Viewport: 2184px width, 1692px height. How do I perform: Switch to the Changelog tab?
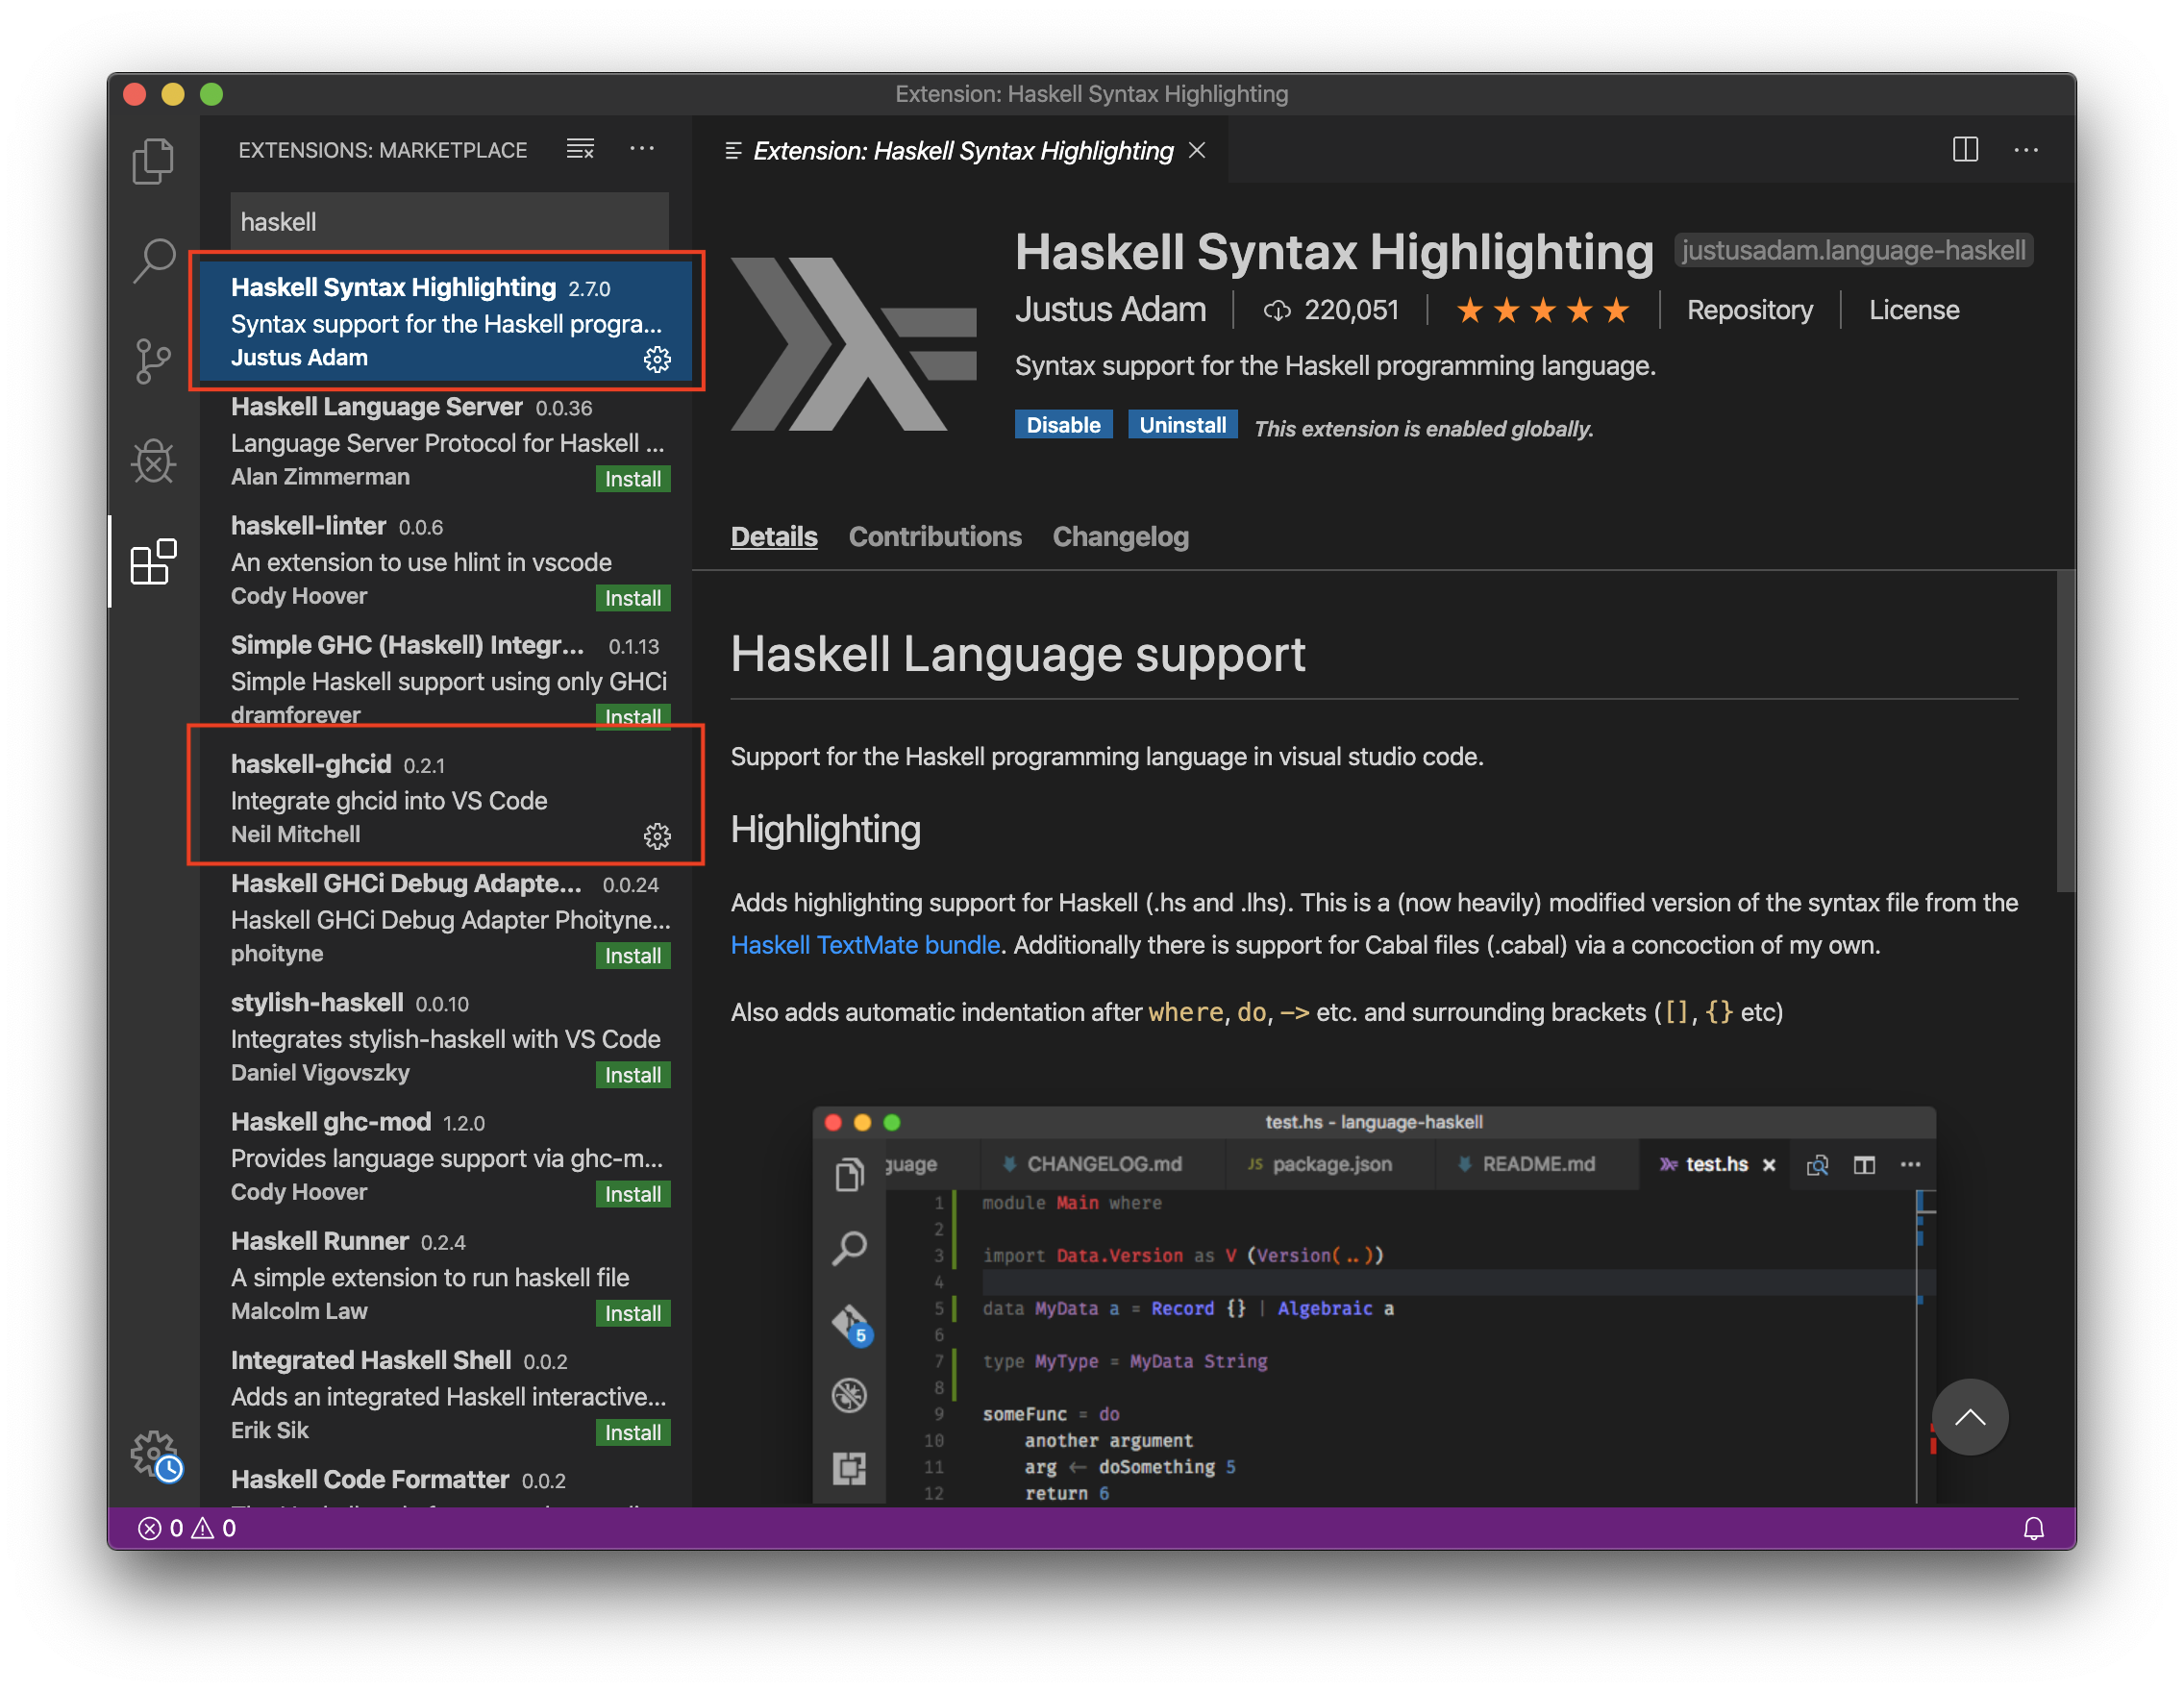tap(1120, 537)
